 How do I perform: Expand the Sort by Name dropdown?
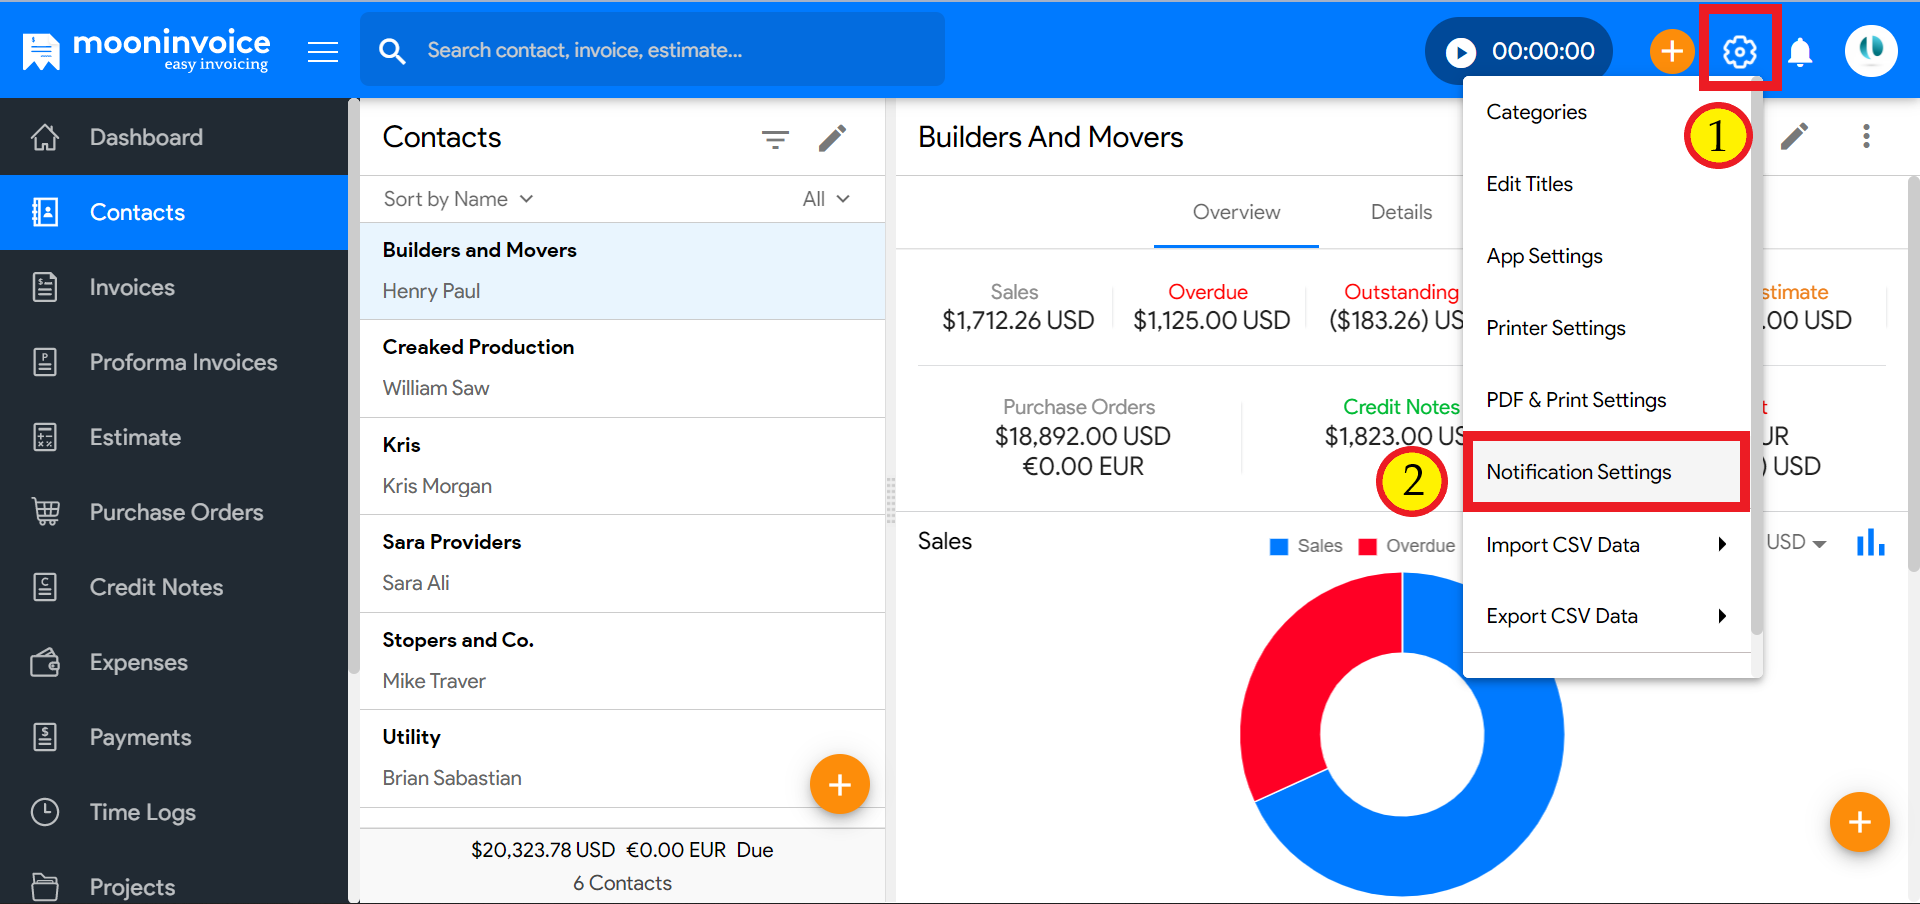tap(458, 199)
